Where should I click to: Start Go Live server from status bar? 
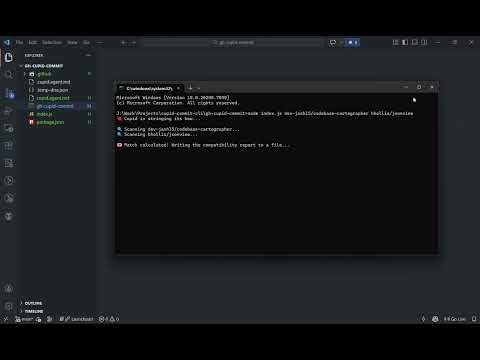click(454, 319)
